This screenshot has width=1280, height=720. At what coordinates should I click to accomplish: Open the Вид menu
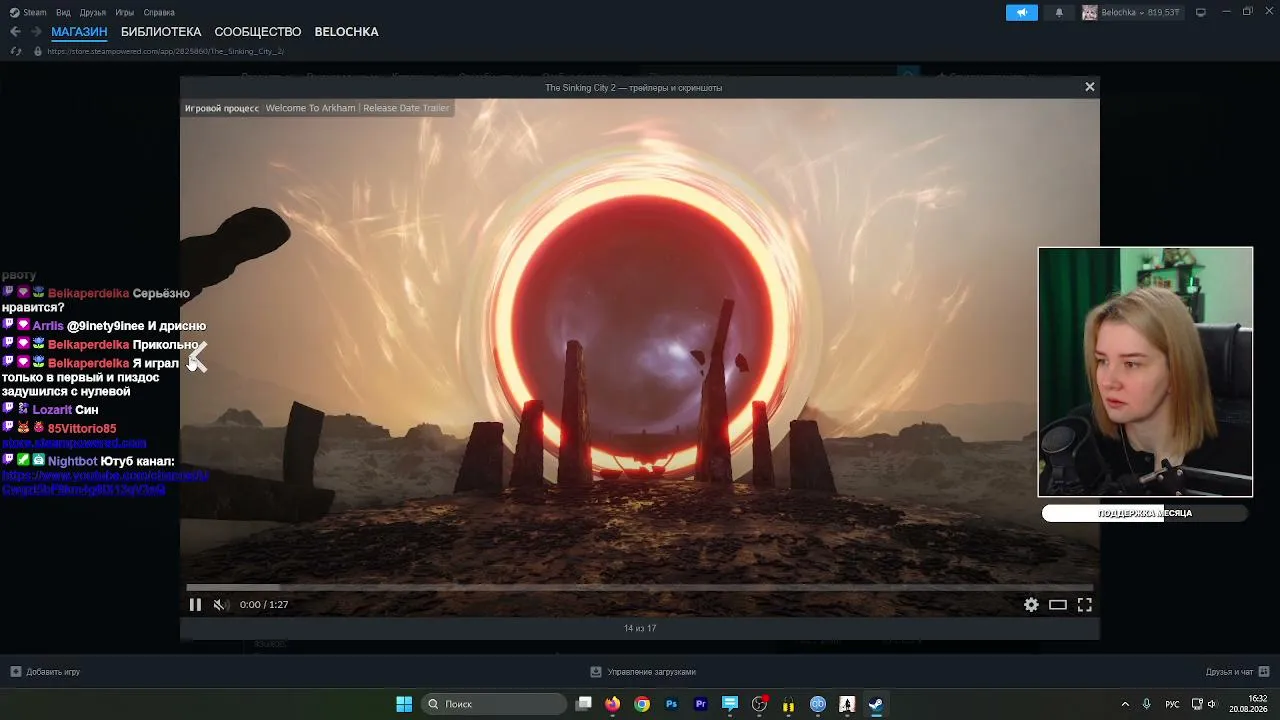point(63,12)
